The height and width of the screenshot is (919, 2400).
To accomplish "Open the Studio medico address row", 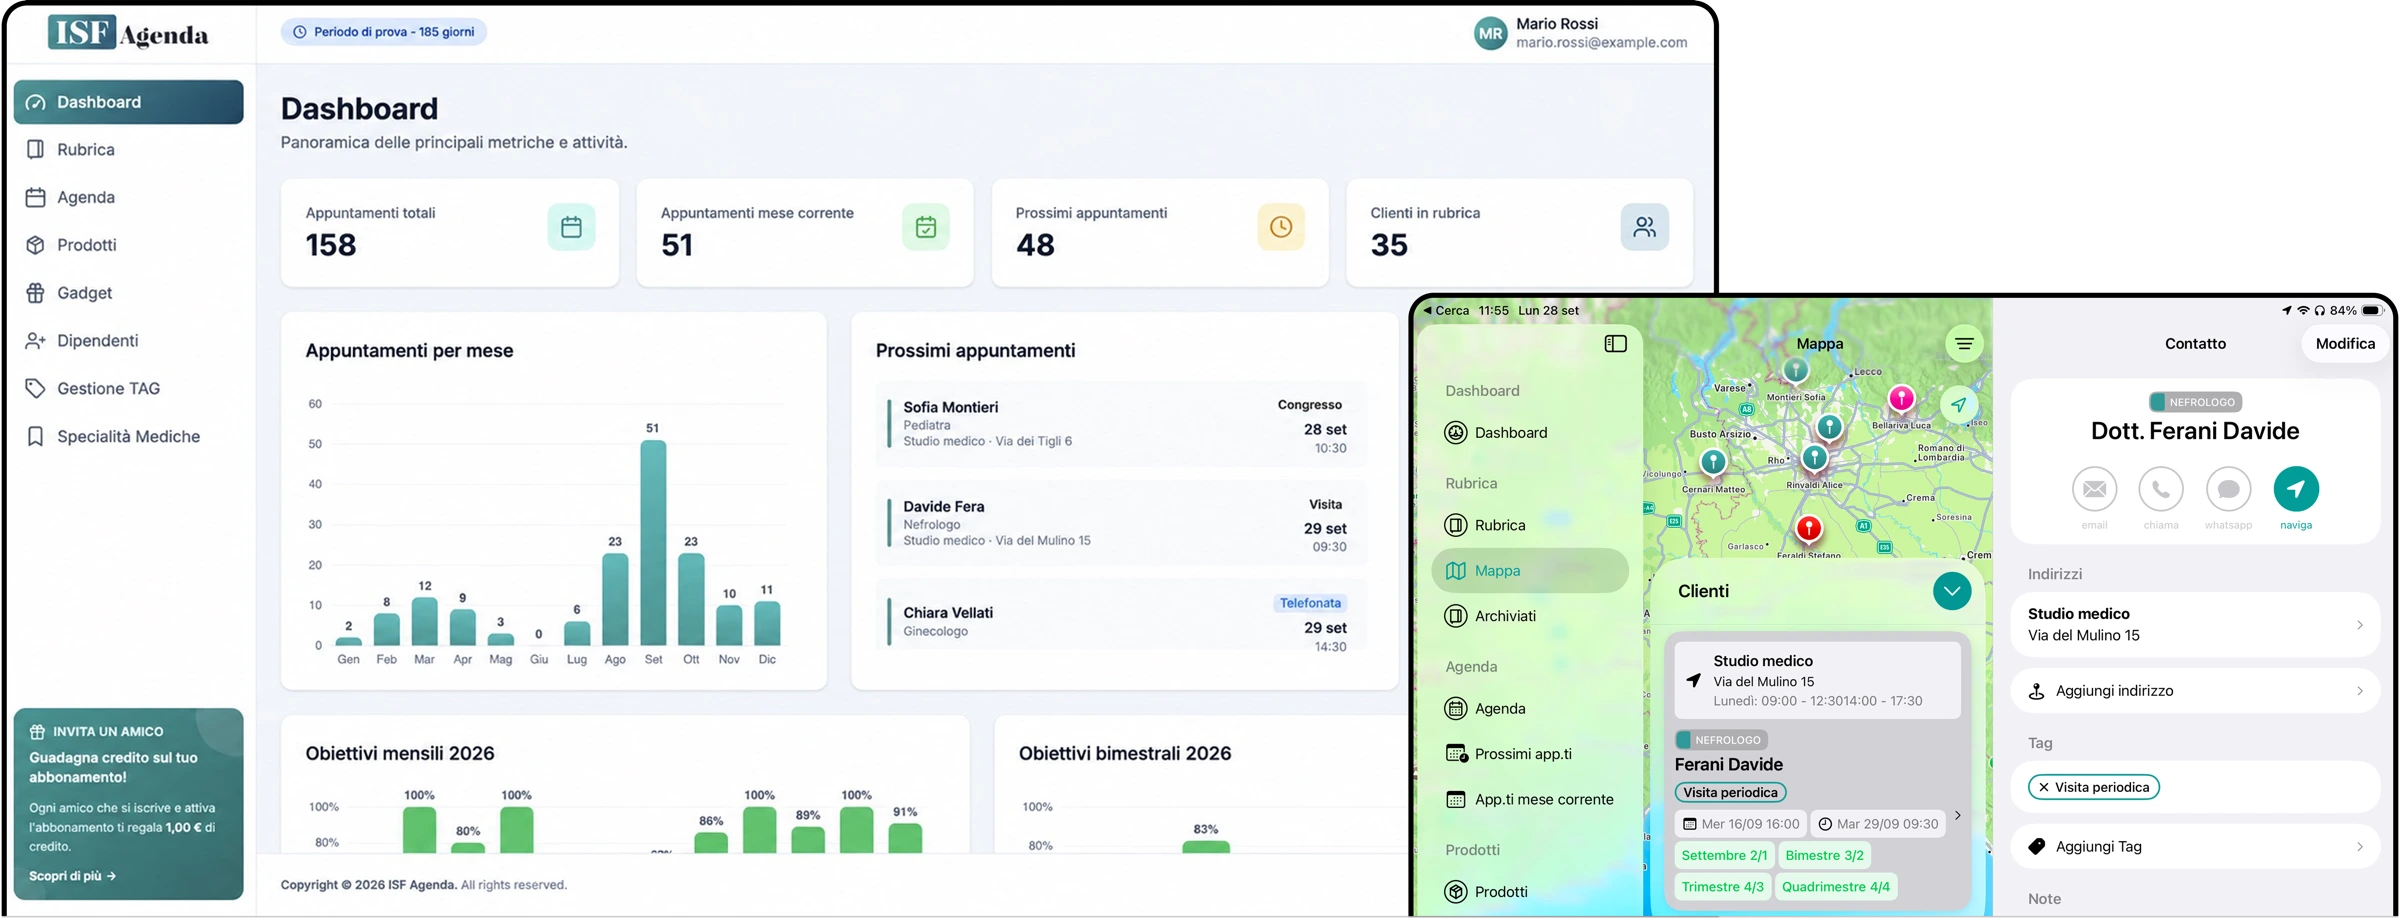I will coord(2194,625).
